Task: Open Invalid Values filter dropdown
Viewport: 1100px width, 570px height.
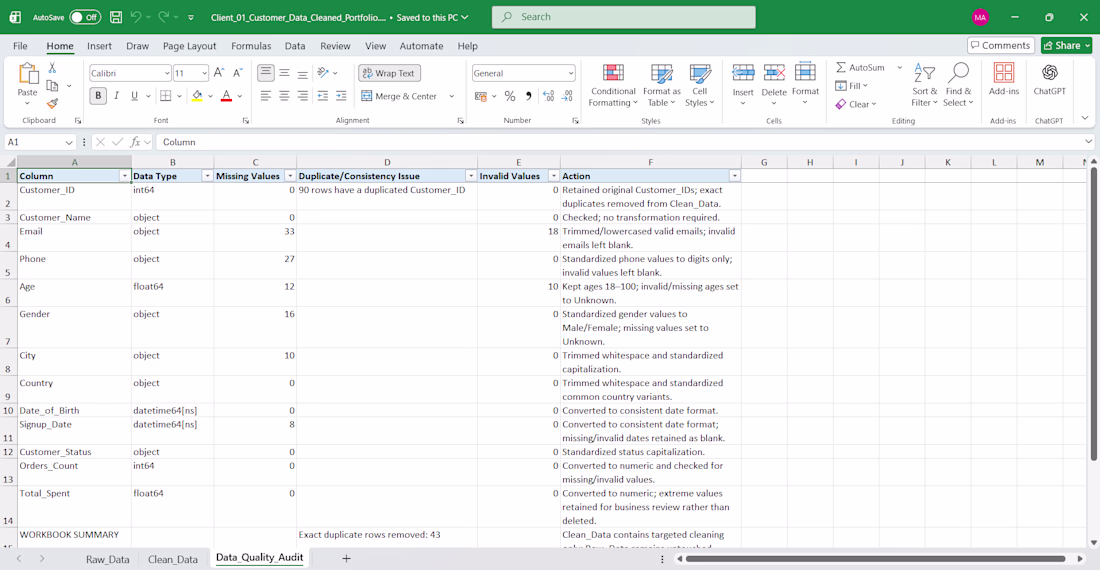Action: click(554, 176)
